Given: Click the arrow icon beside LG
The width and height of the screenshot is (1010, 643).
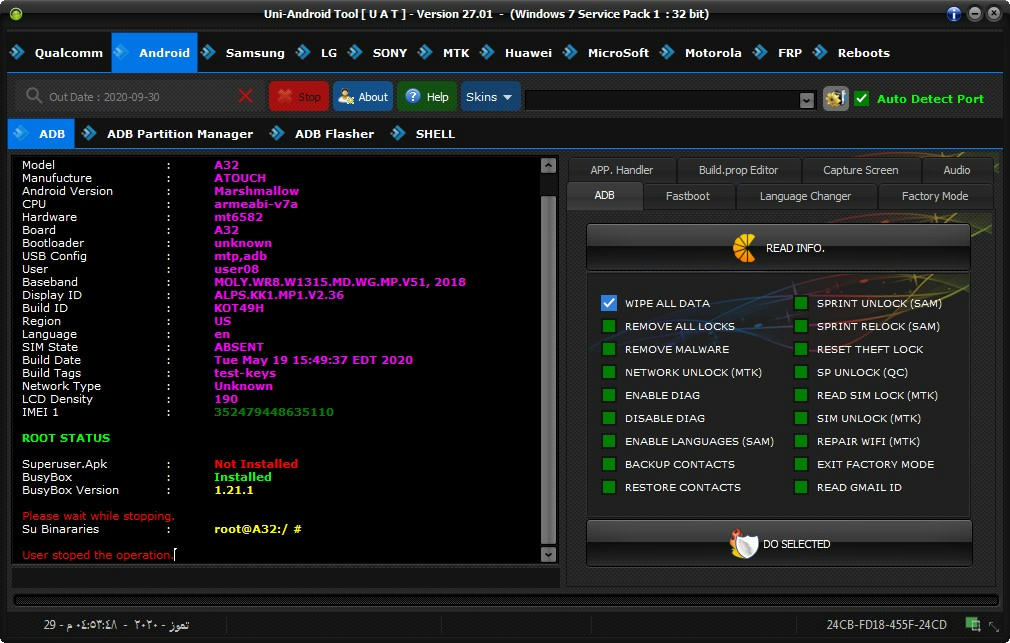Looking at the screenshot, I should point(303,52).
